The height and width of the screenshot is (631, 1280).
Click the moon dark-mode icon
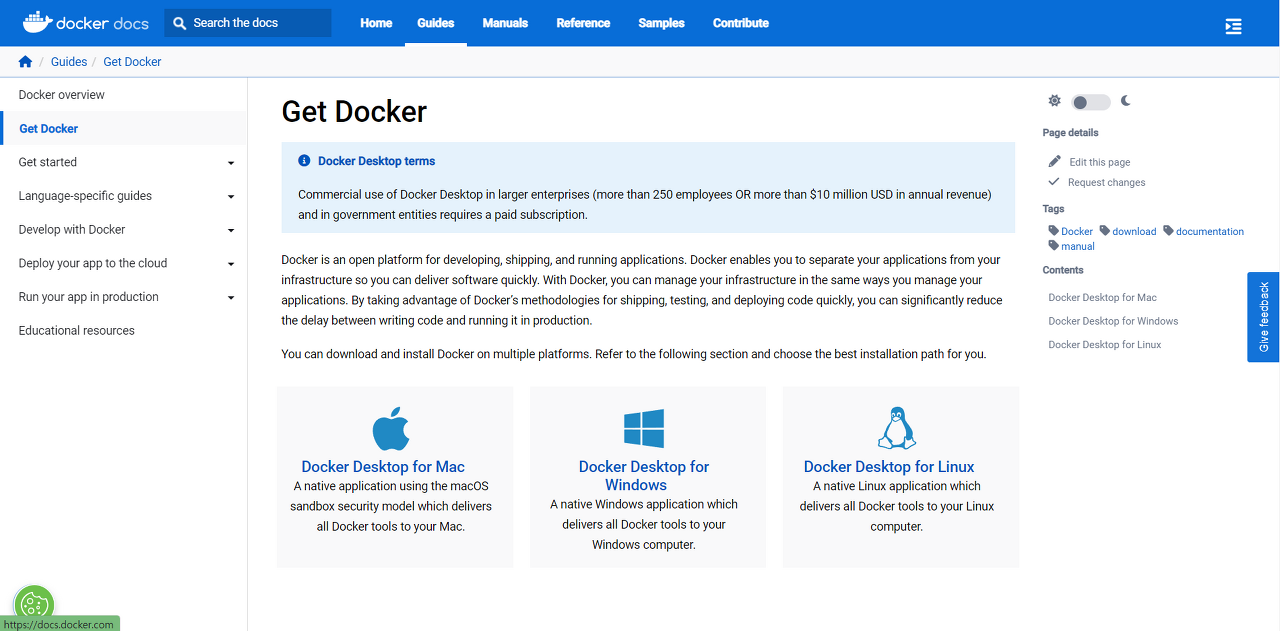click(x=1126, y=101)
